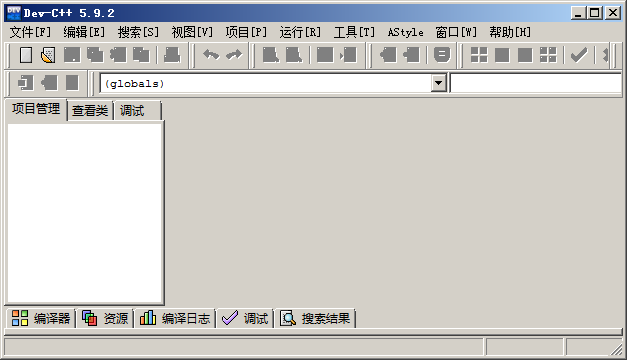Screen dimensions: 627x360
Task: Click the Find toolbar icon
Action: pyautogui.click(x=271, y=55)
